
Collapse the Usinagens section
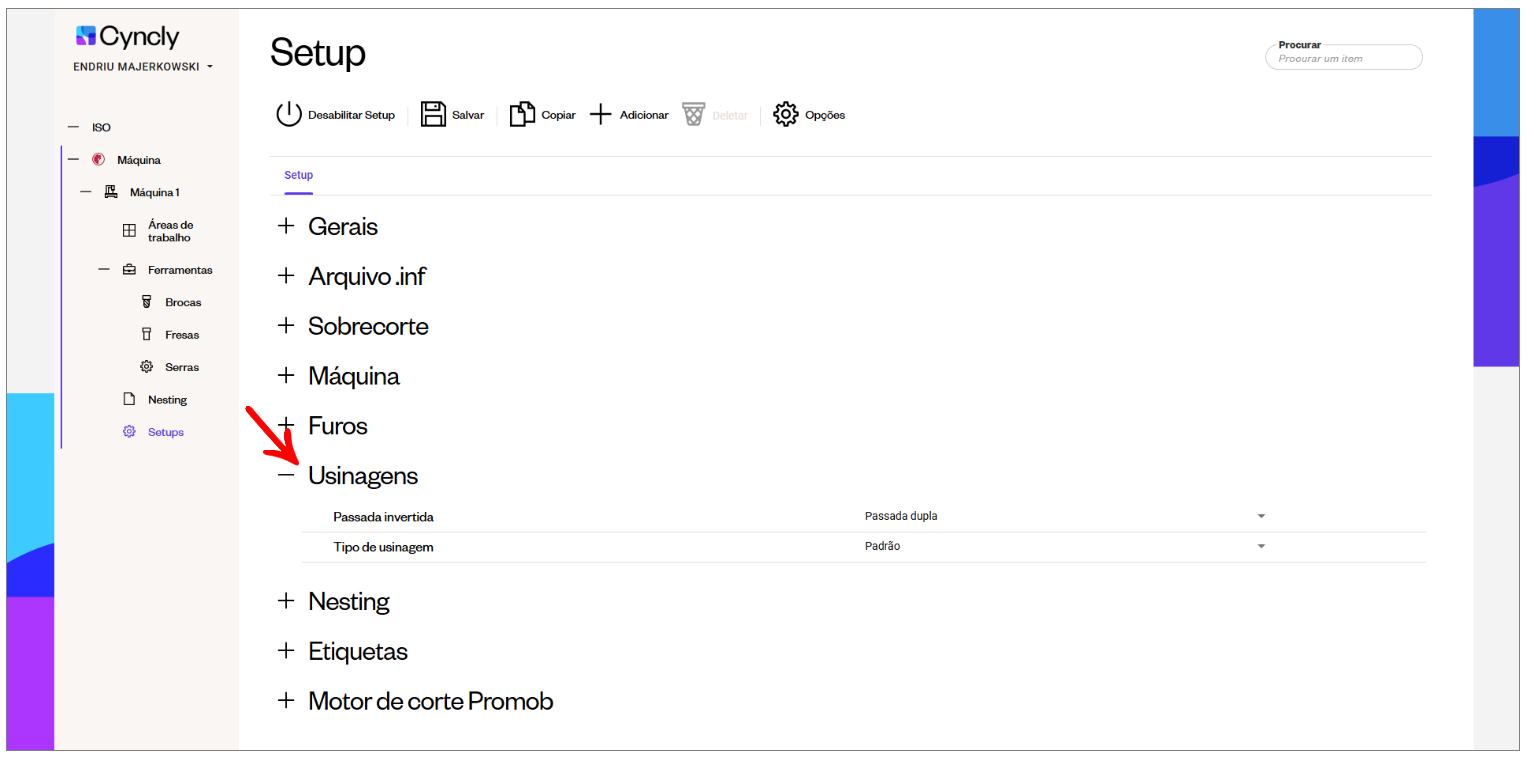click(x=287, y=476)
